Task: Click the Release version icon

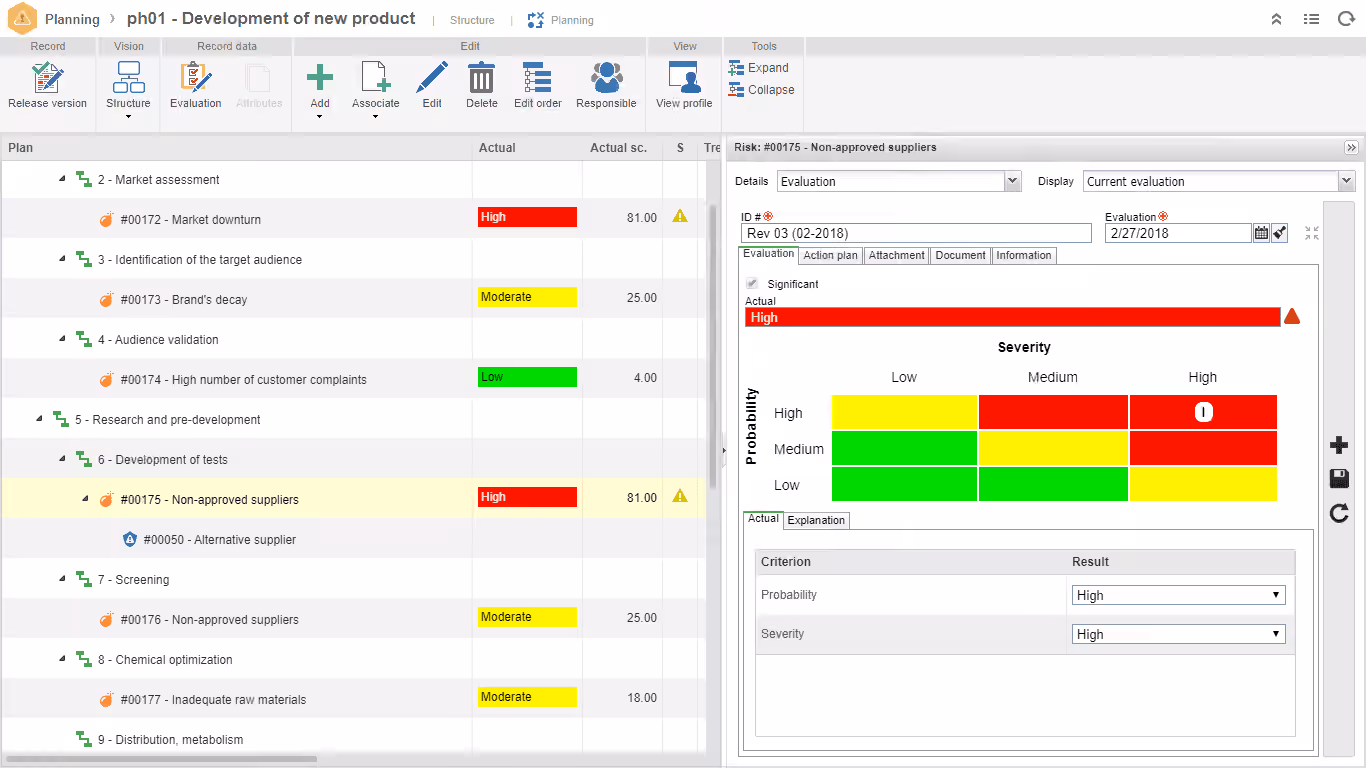Action: click(47, 78)
